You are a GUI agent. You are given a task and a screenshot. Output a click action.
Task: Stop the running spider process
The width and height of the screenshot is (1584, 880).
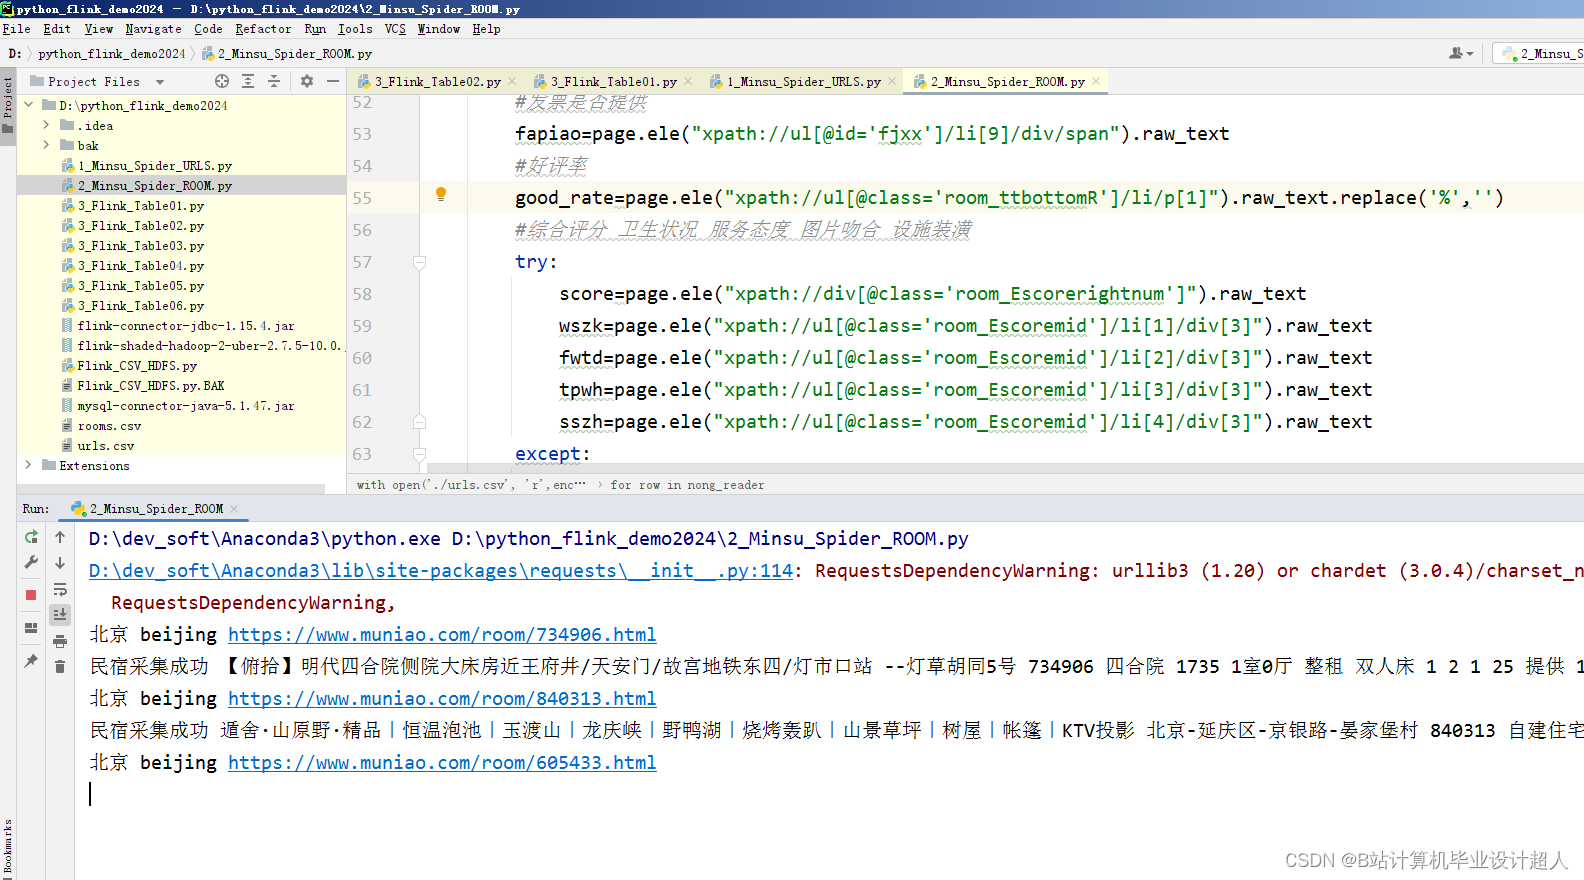[x=31, y=595]
